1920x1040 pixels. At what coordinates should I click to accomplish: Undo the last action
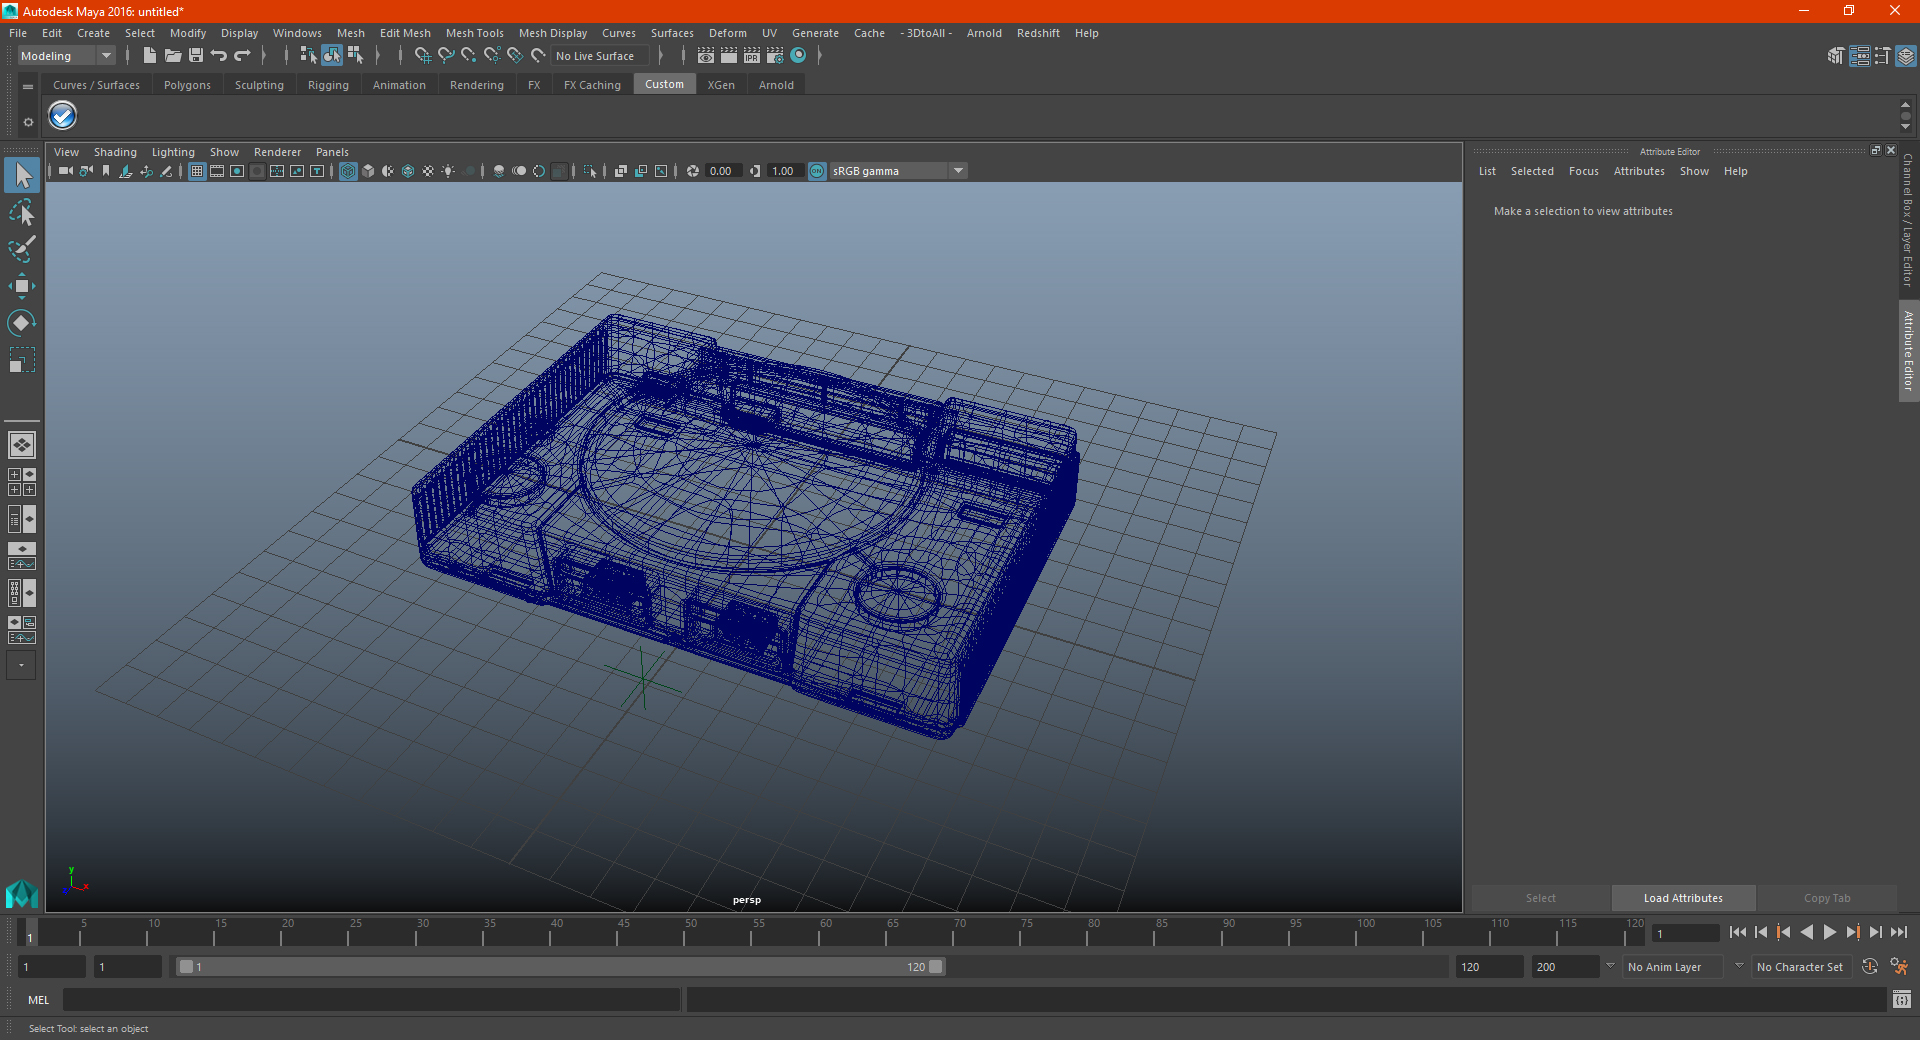pos(219,56)
